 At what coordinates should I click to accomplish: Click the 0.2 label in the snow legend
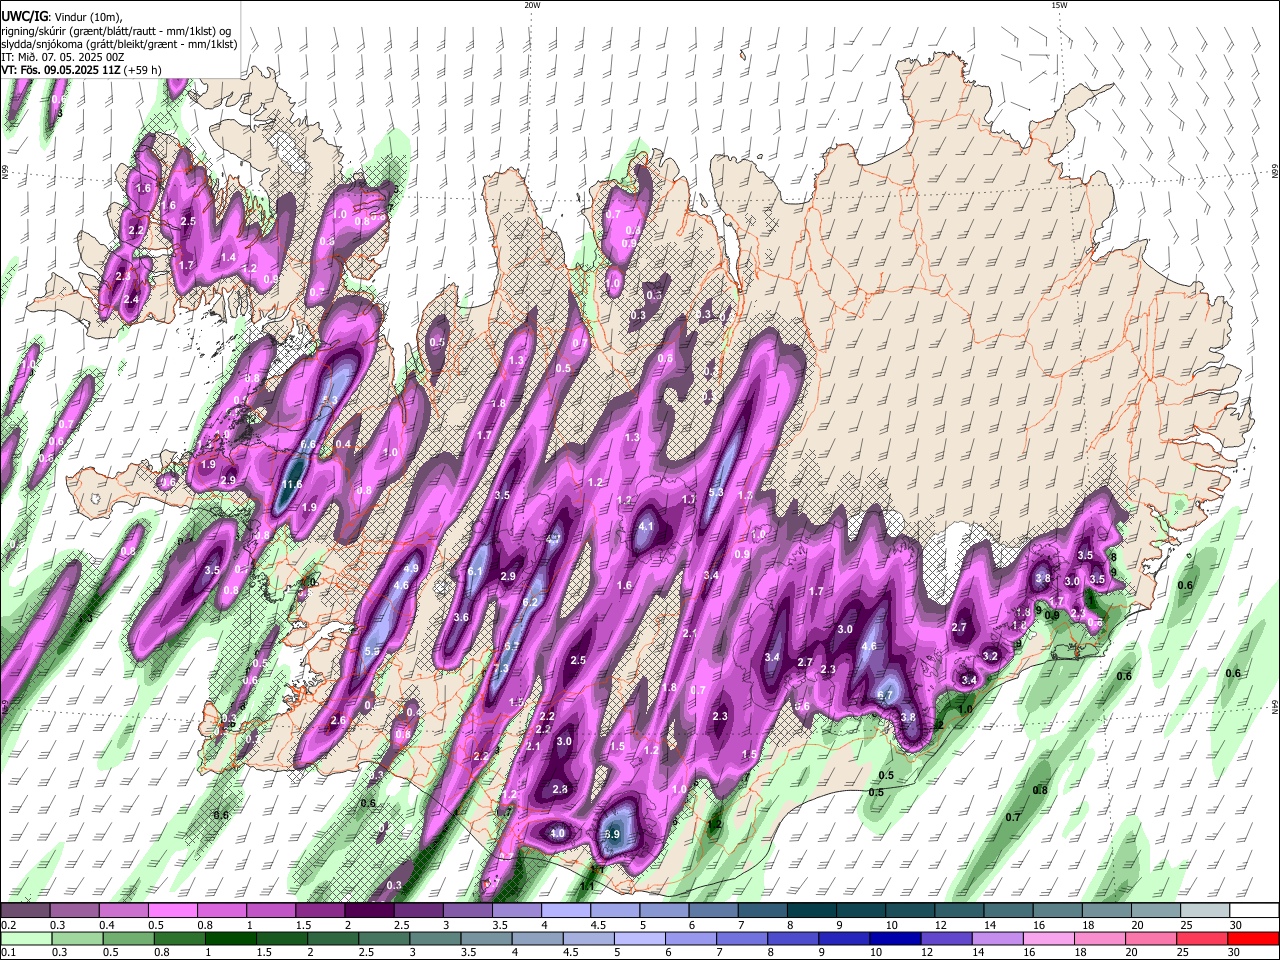(x=8, y=925)
